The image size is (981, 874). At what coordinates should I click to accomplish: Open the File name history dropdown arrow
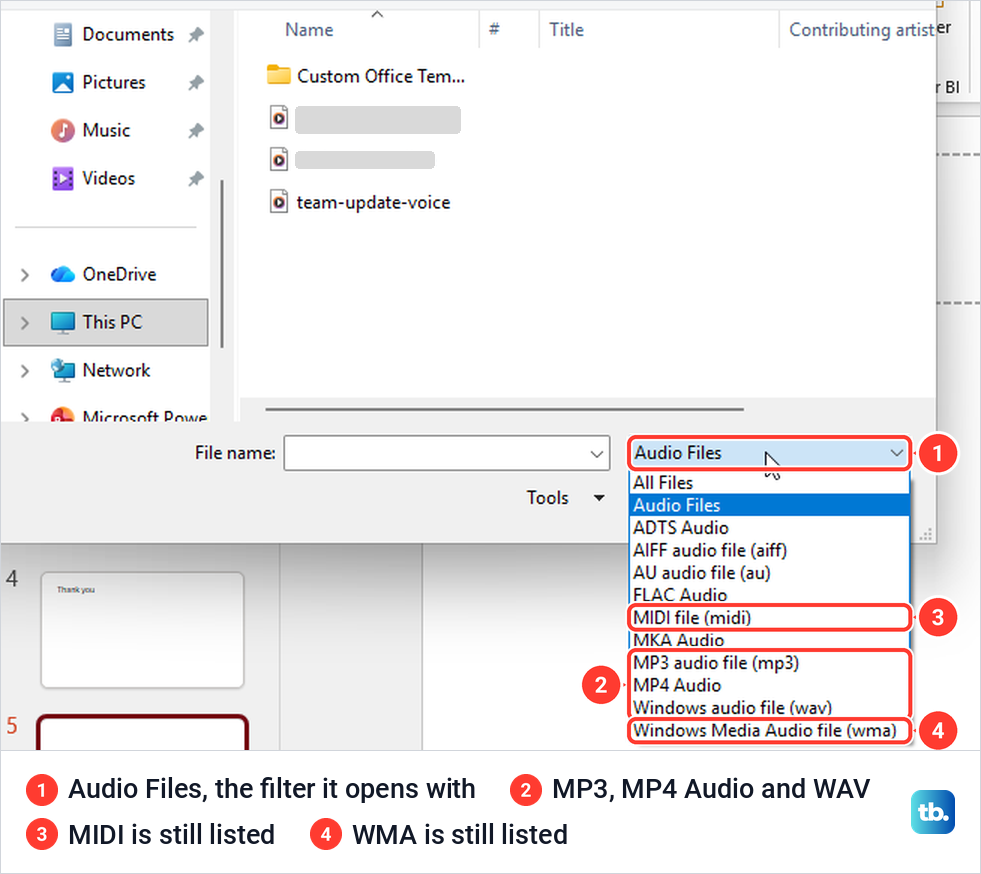pyautogui.click(x=597, y=454)
